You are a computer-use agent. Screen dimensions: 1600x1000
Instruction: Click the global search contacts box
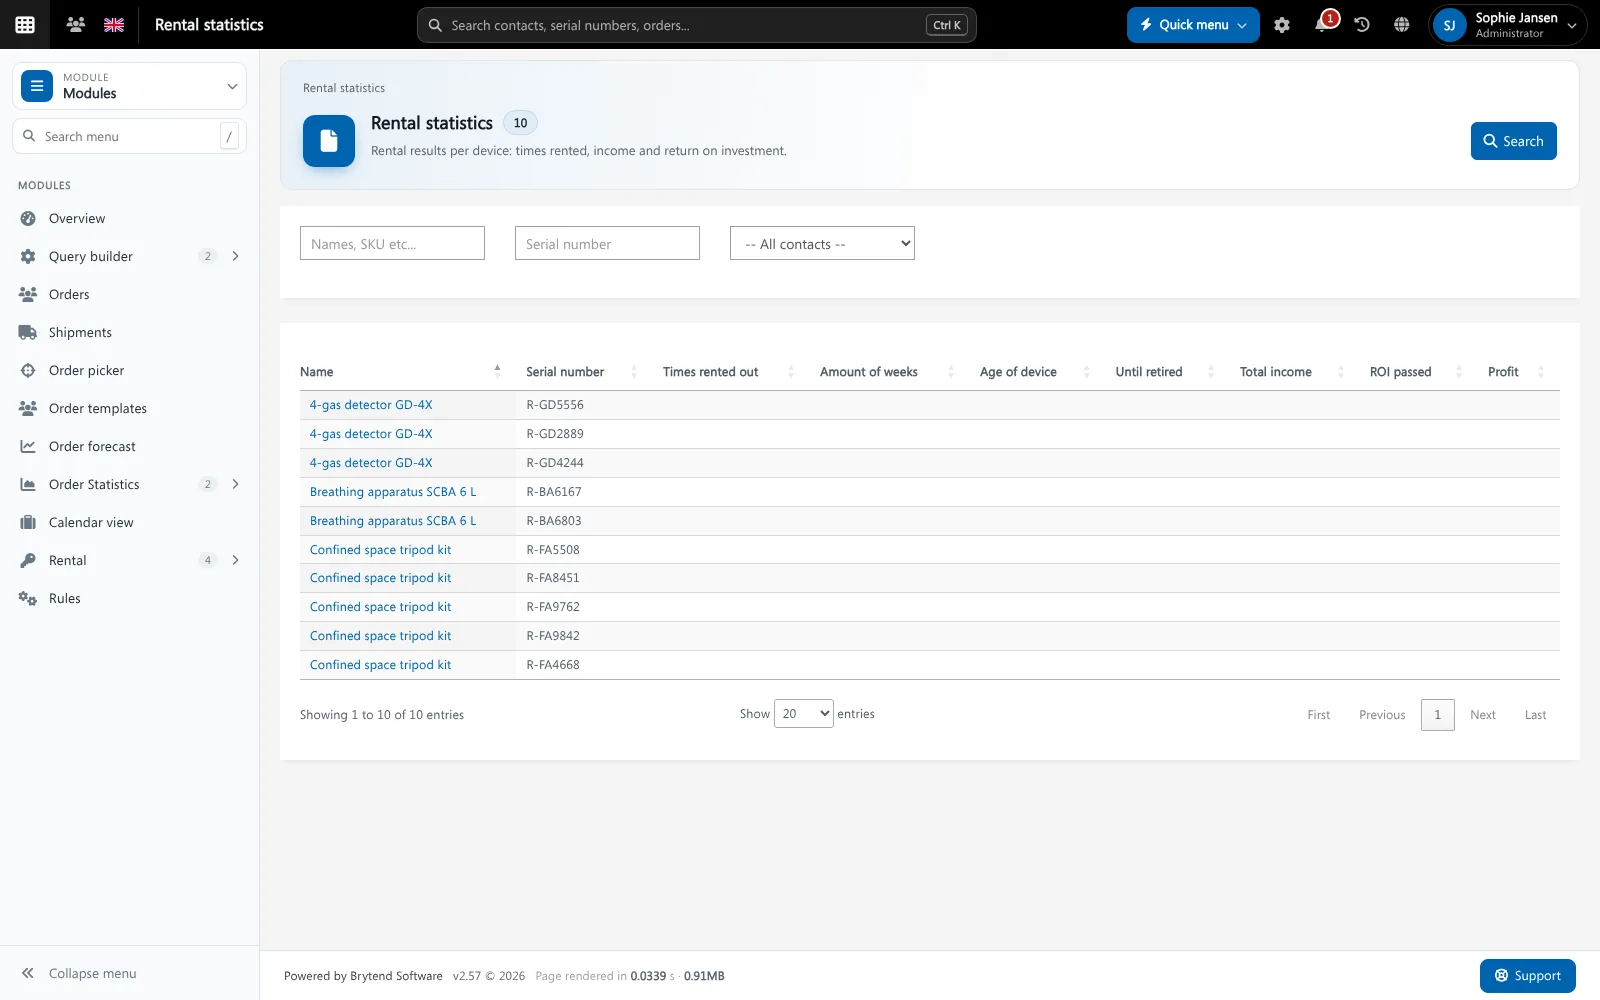coord(696,25)
